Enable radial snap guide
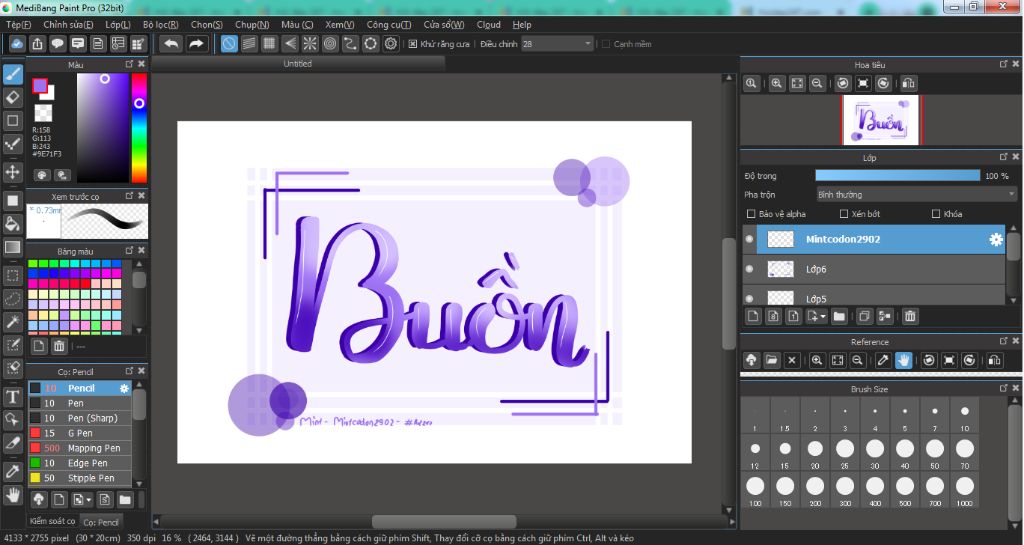Screen dimensions: 1024x545 coord(310,44)
